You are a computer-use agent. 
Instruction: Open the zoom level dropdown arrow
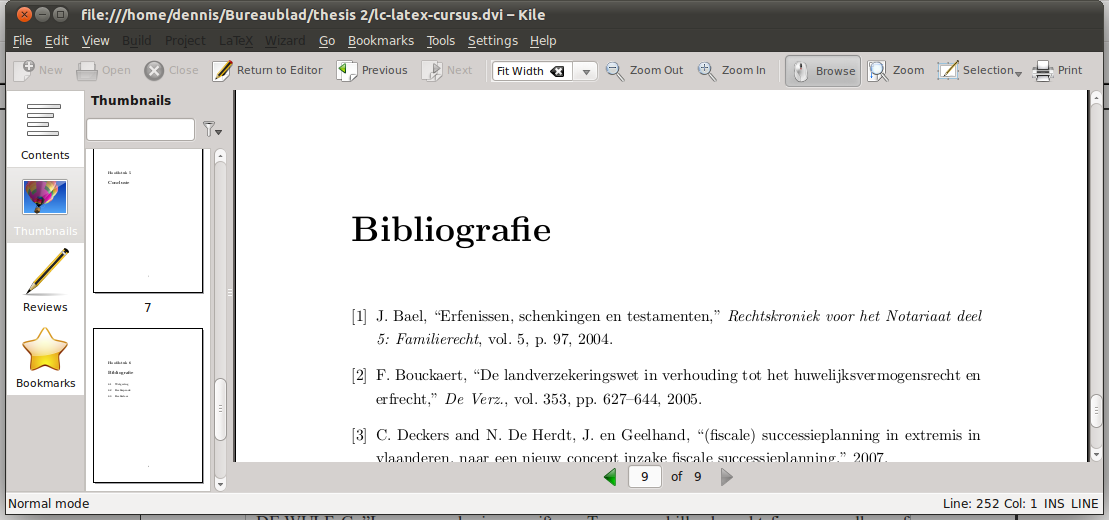586,71
